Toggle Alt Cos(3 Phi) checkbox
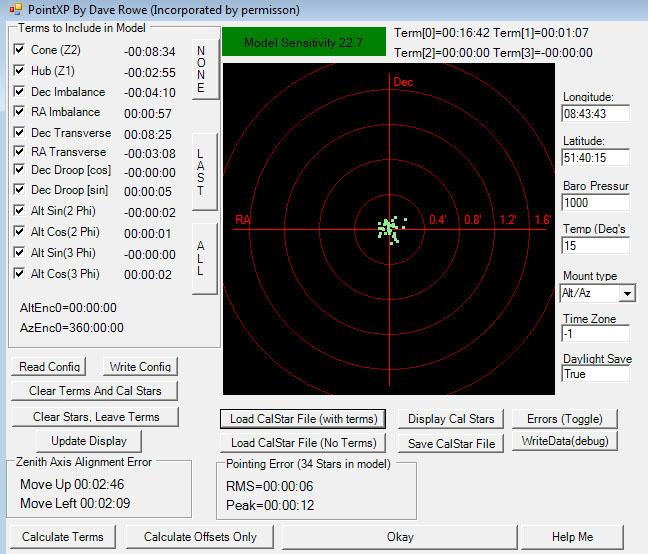The image size is (648, 554). [x=19, y=273]
